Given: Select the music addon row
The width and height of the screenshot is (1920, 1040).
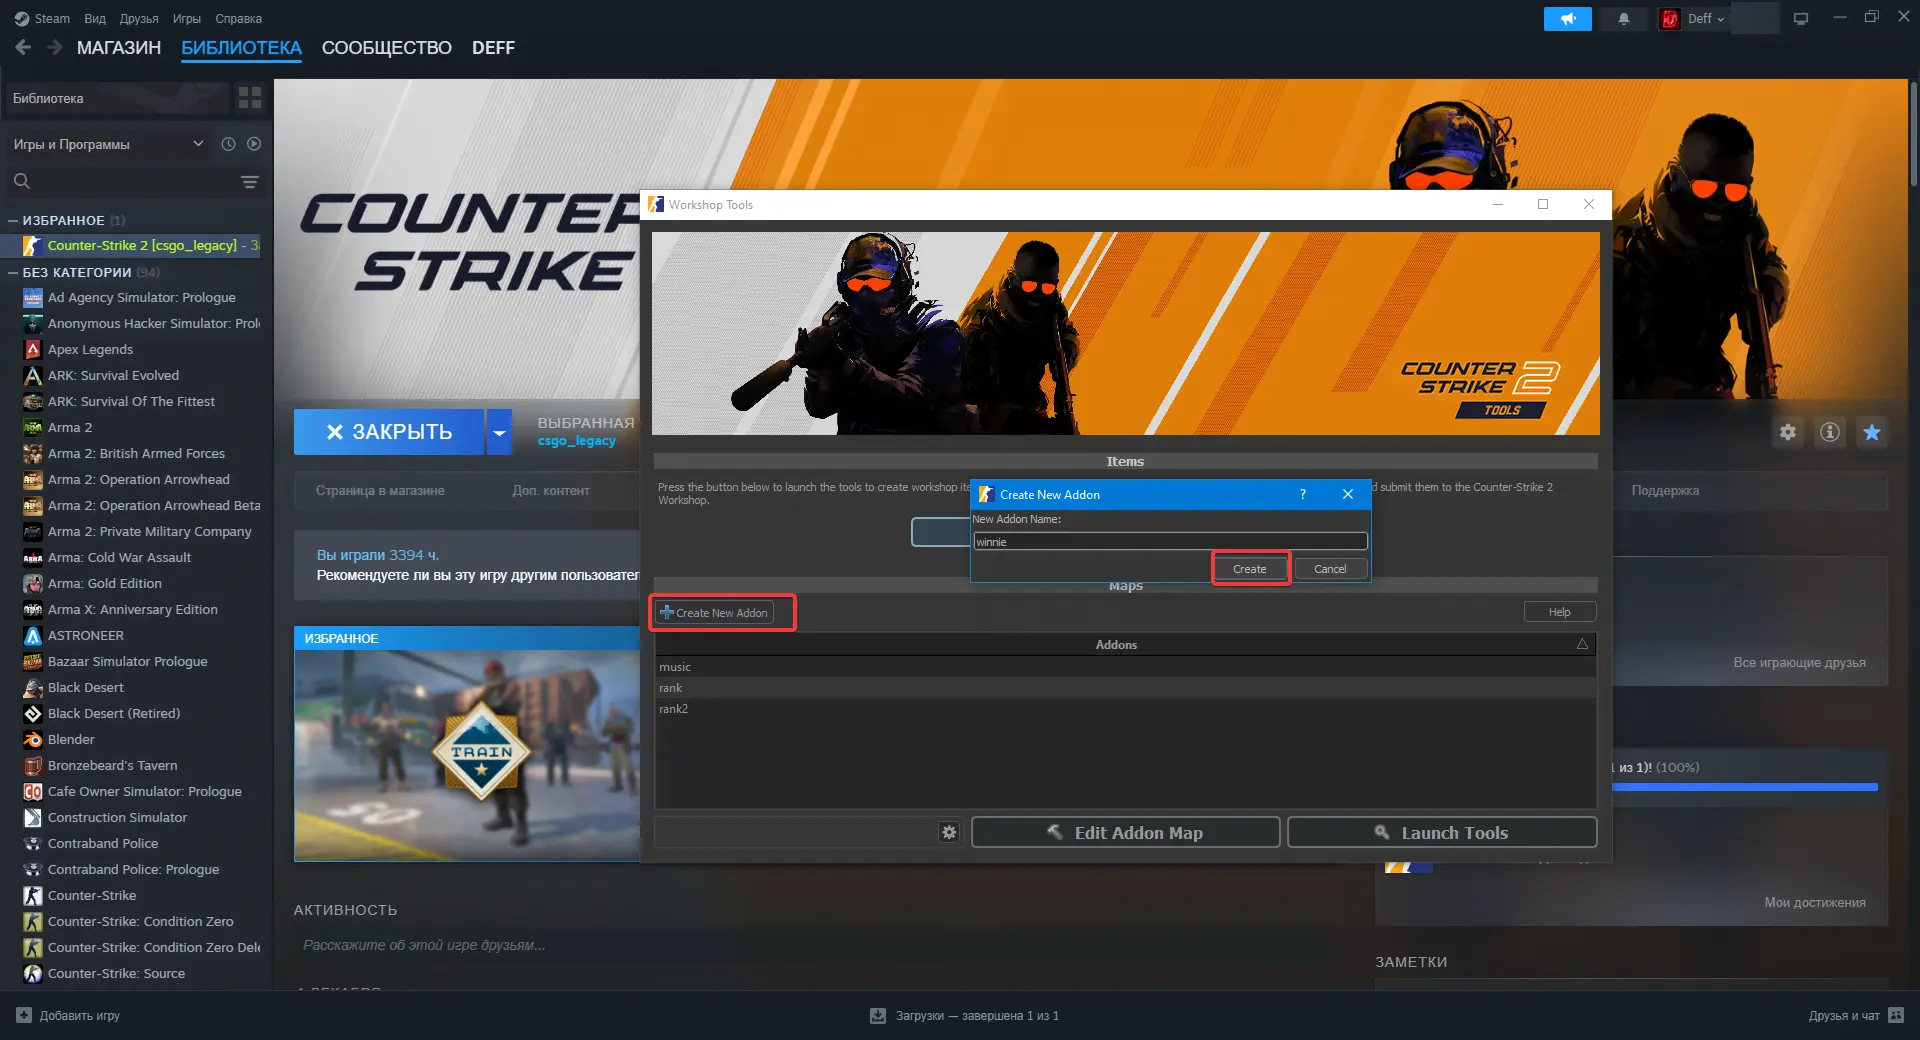Looking at the screenshot, I should click(x=1125, y=667).
